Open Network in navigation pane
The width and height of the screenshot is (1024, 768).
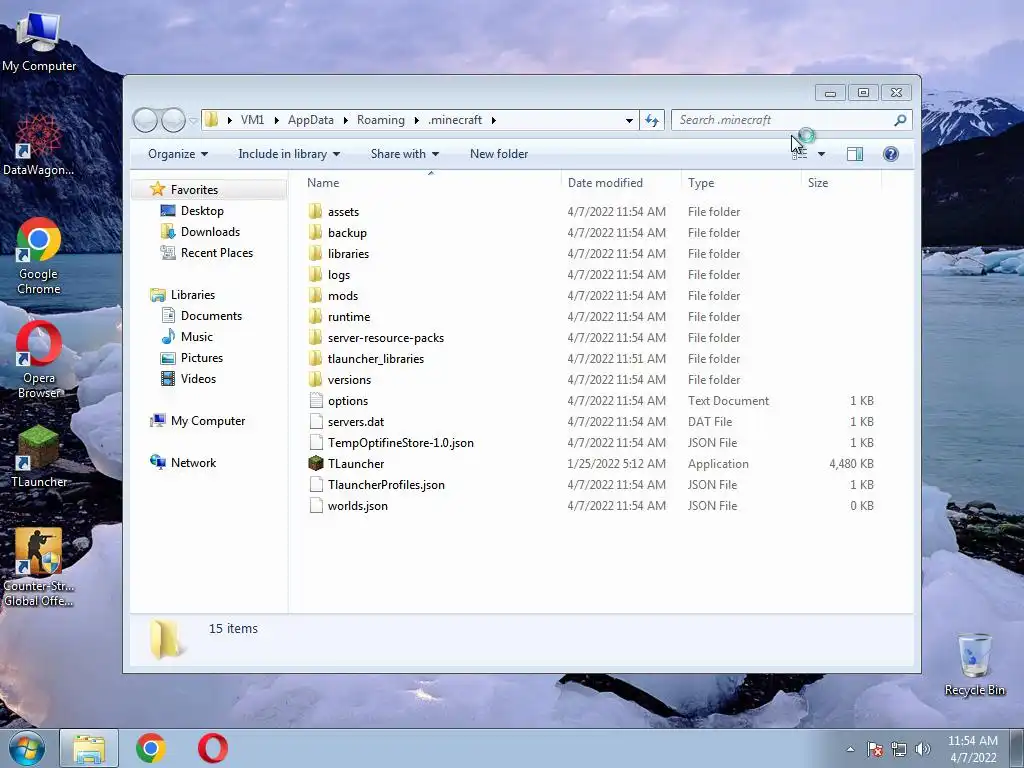click(x=193, y=462)
